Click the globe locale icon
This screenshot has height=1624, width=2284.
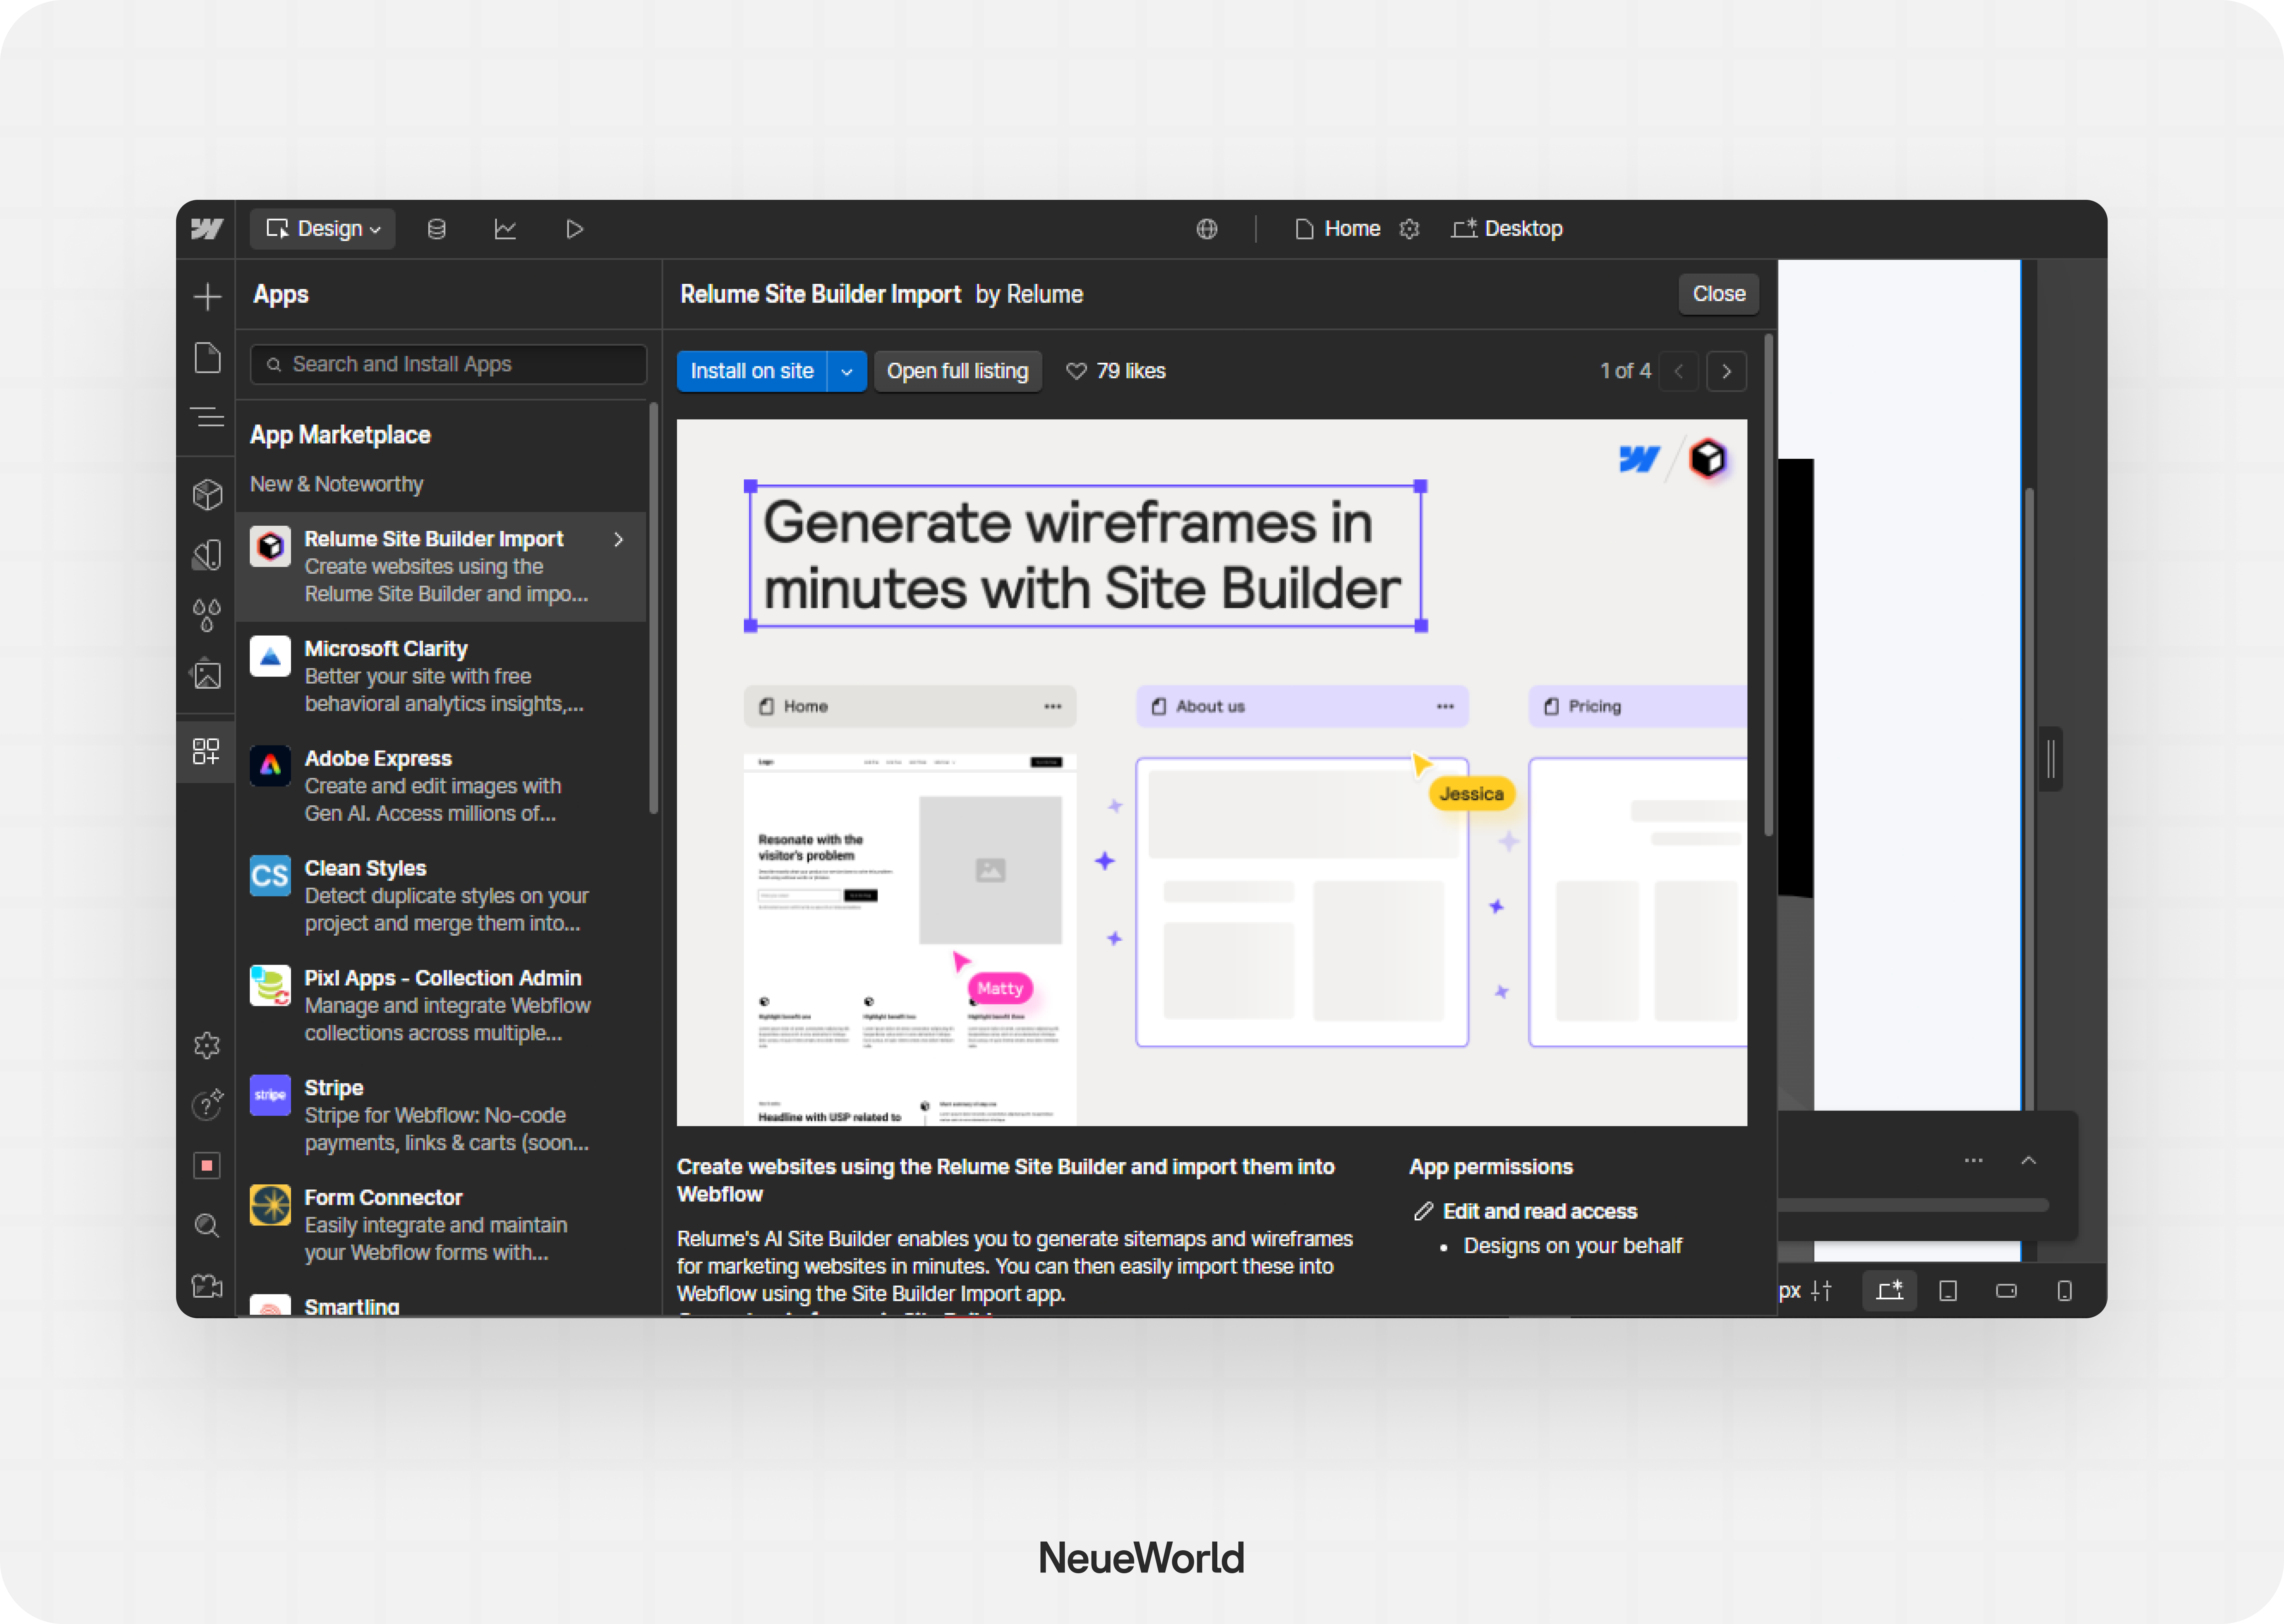click(x=1207, y=229)
